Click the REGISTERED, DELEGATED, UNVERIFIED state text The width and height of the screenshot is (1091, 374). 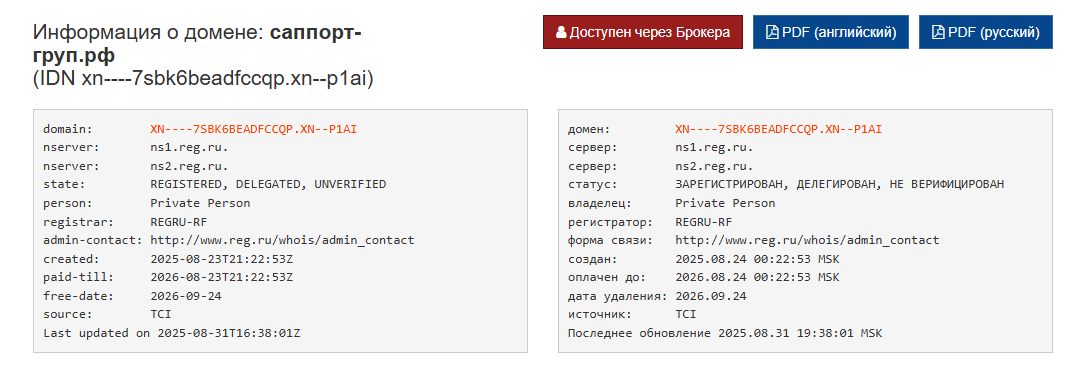click(x=268, y=185)
